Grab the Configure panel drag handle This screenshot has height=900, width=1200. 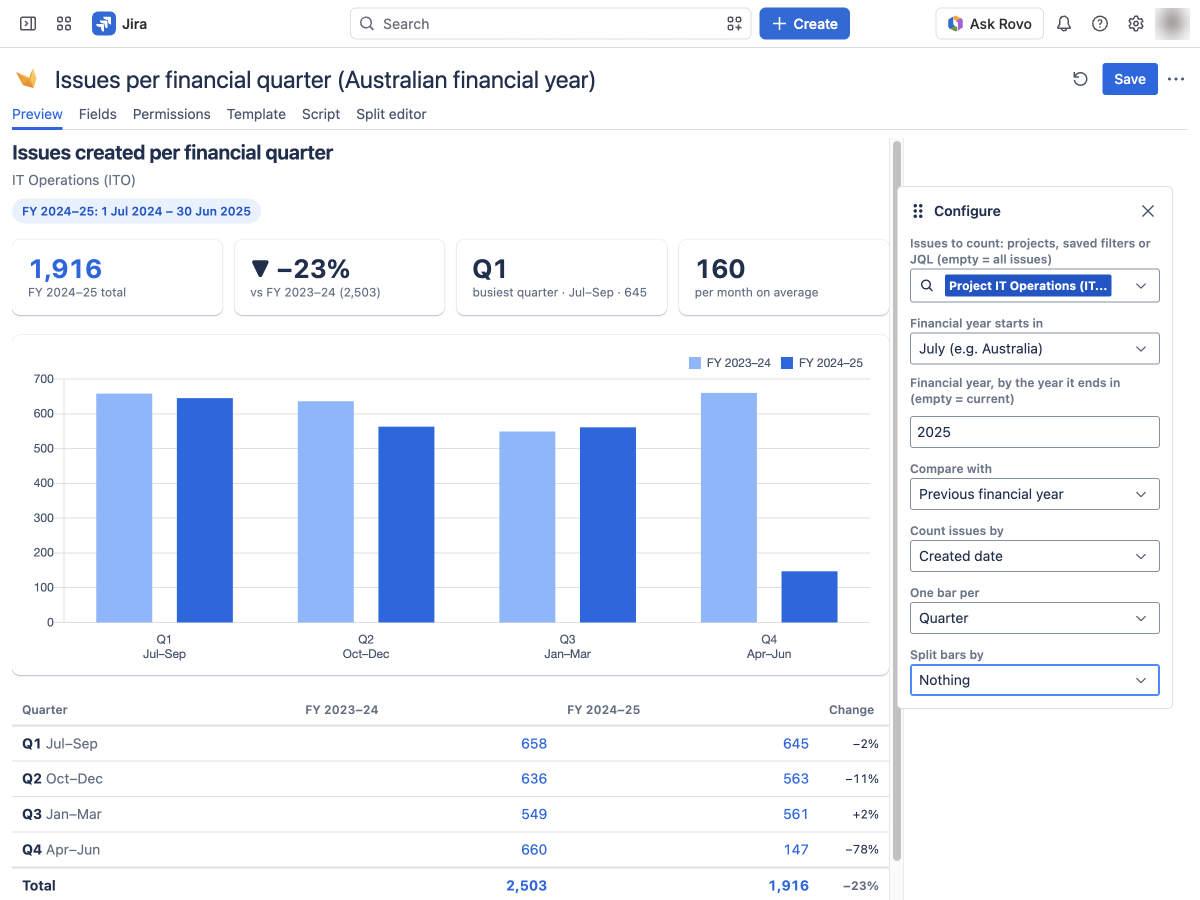click(918, 211)
